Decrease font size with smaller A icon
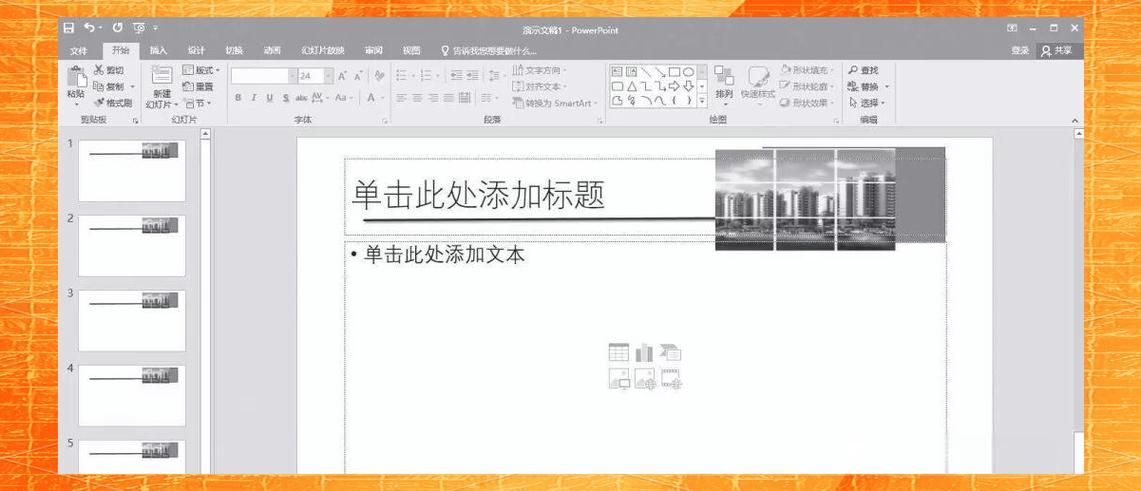This screenshot has height=491, width=1141. click(x=358, y=76)
